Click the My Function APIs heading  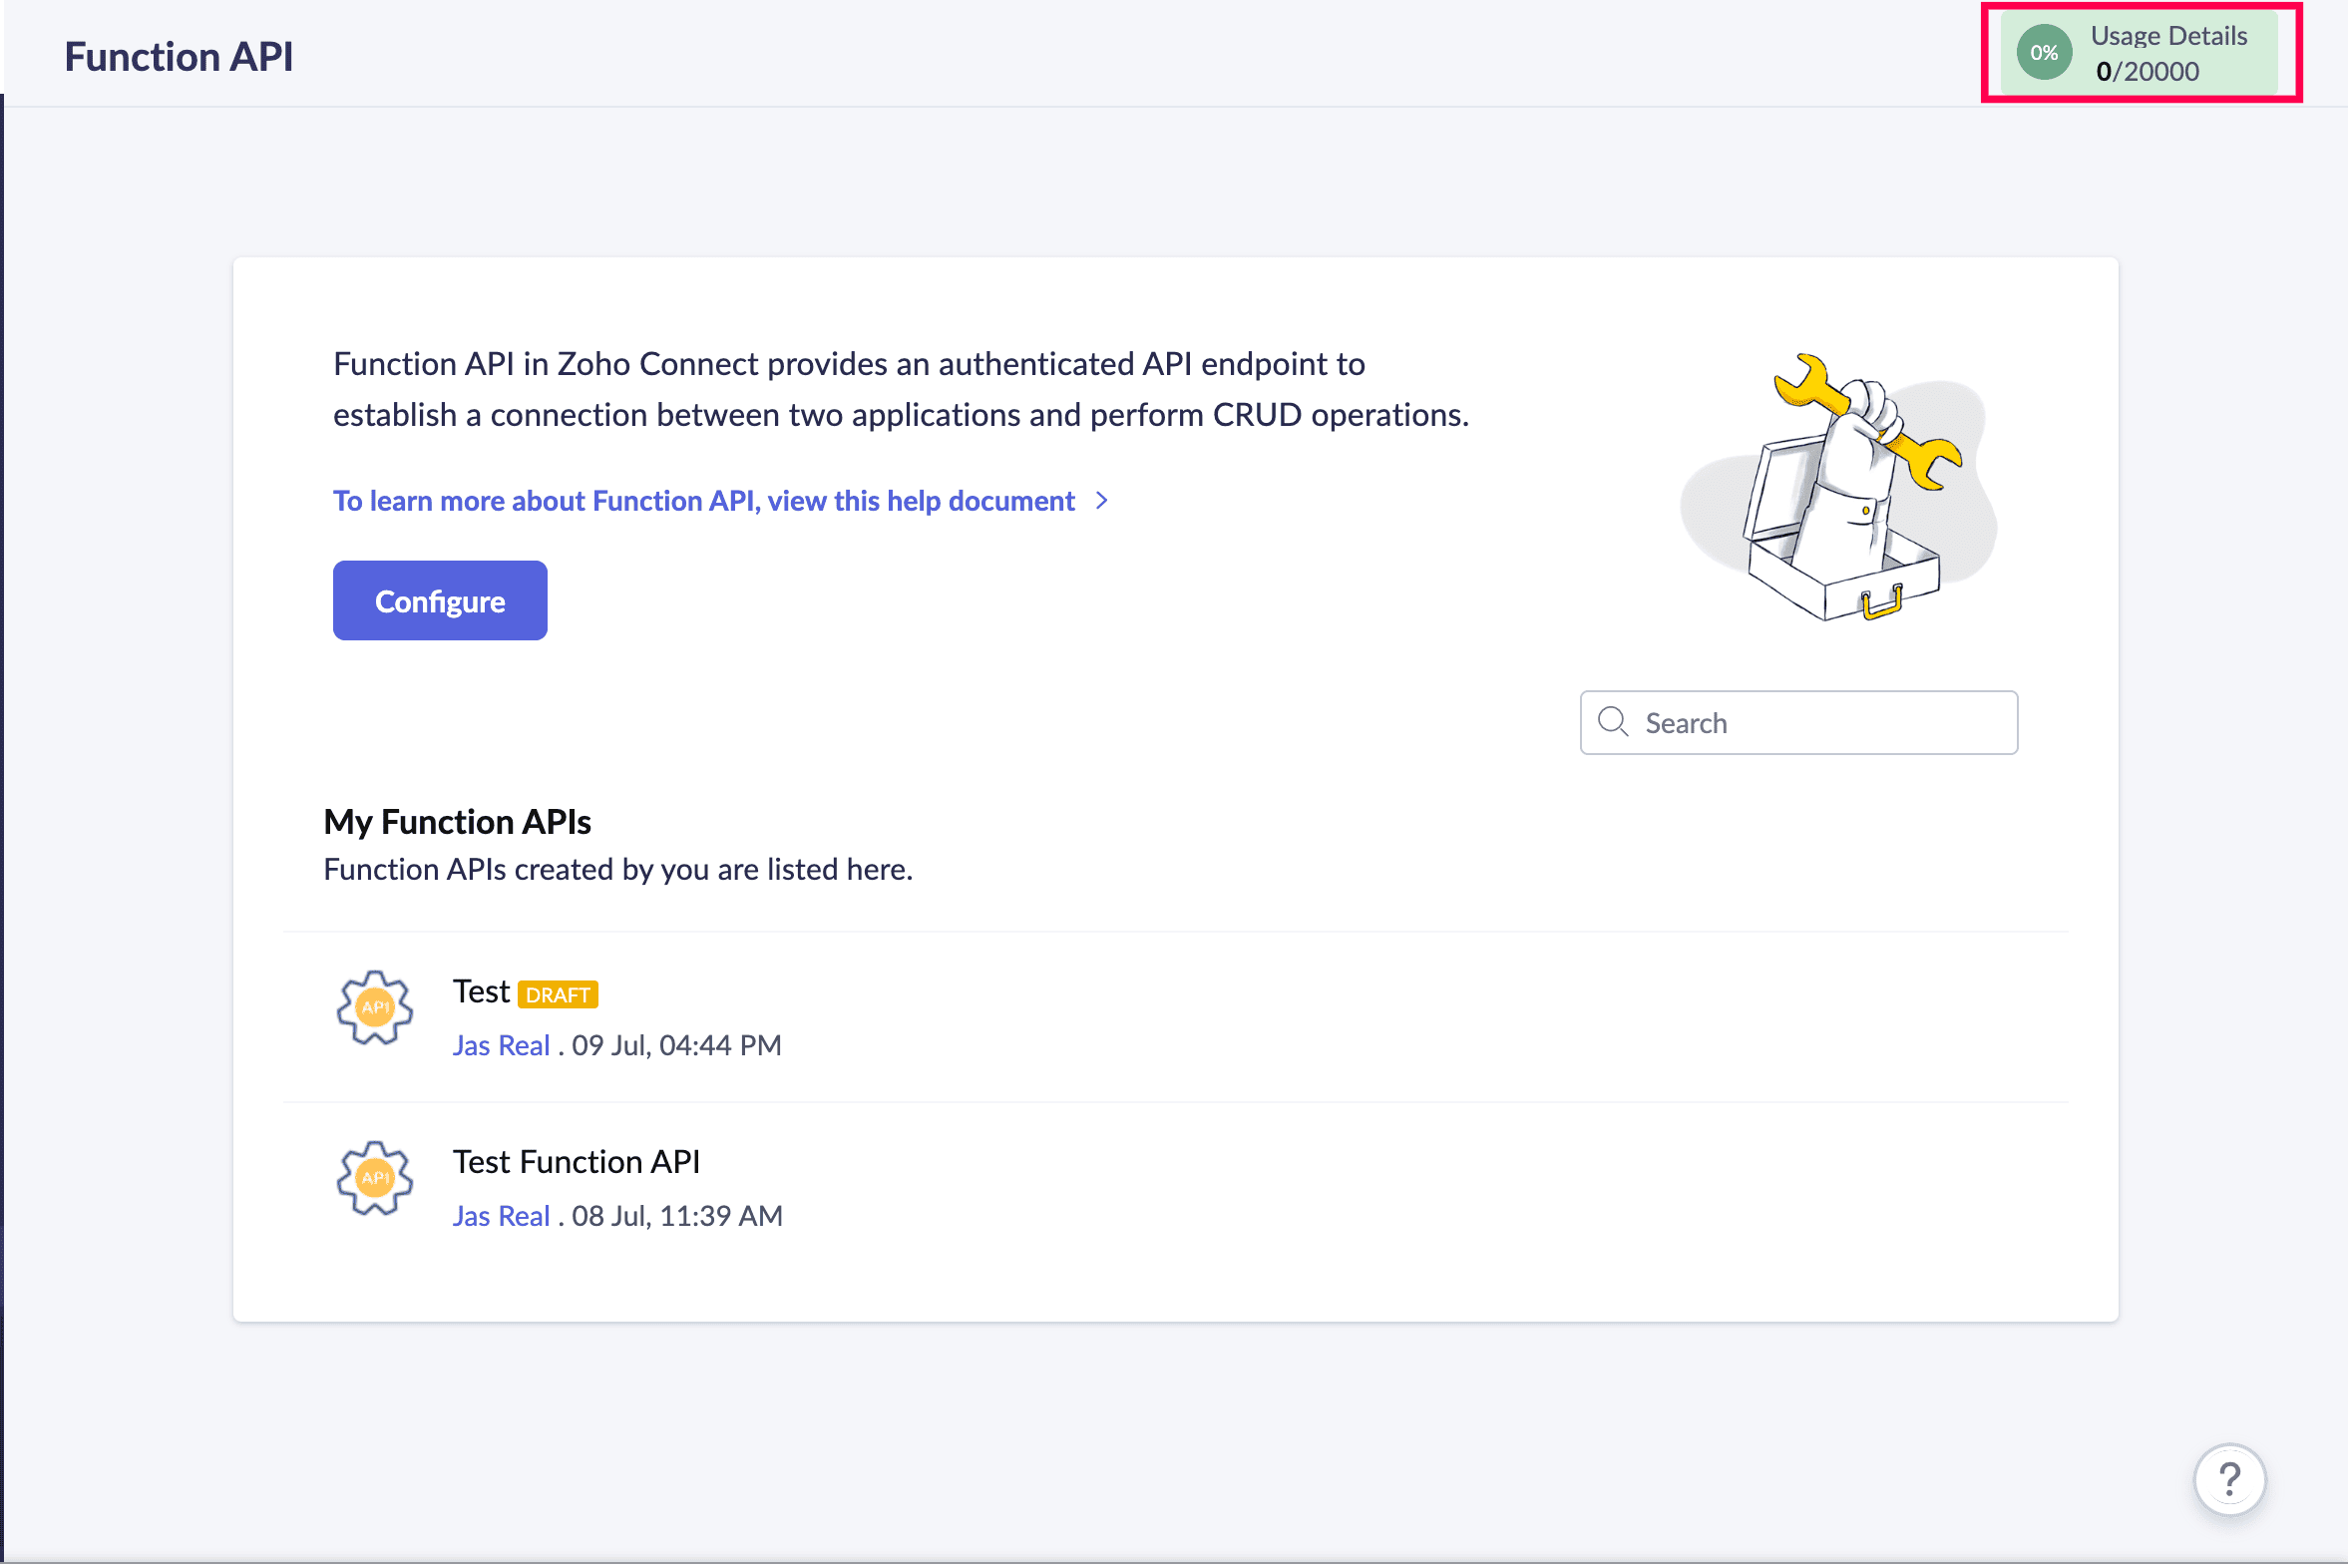457,821
